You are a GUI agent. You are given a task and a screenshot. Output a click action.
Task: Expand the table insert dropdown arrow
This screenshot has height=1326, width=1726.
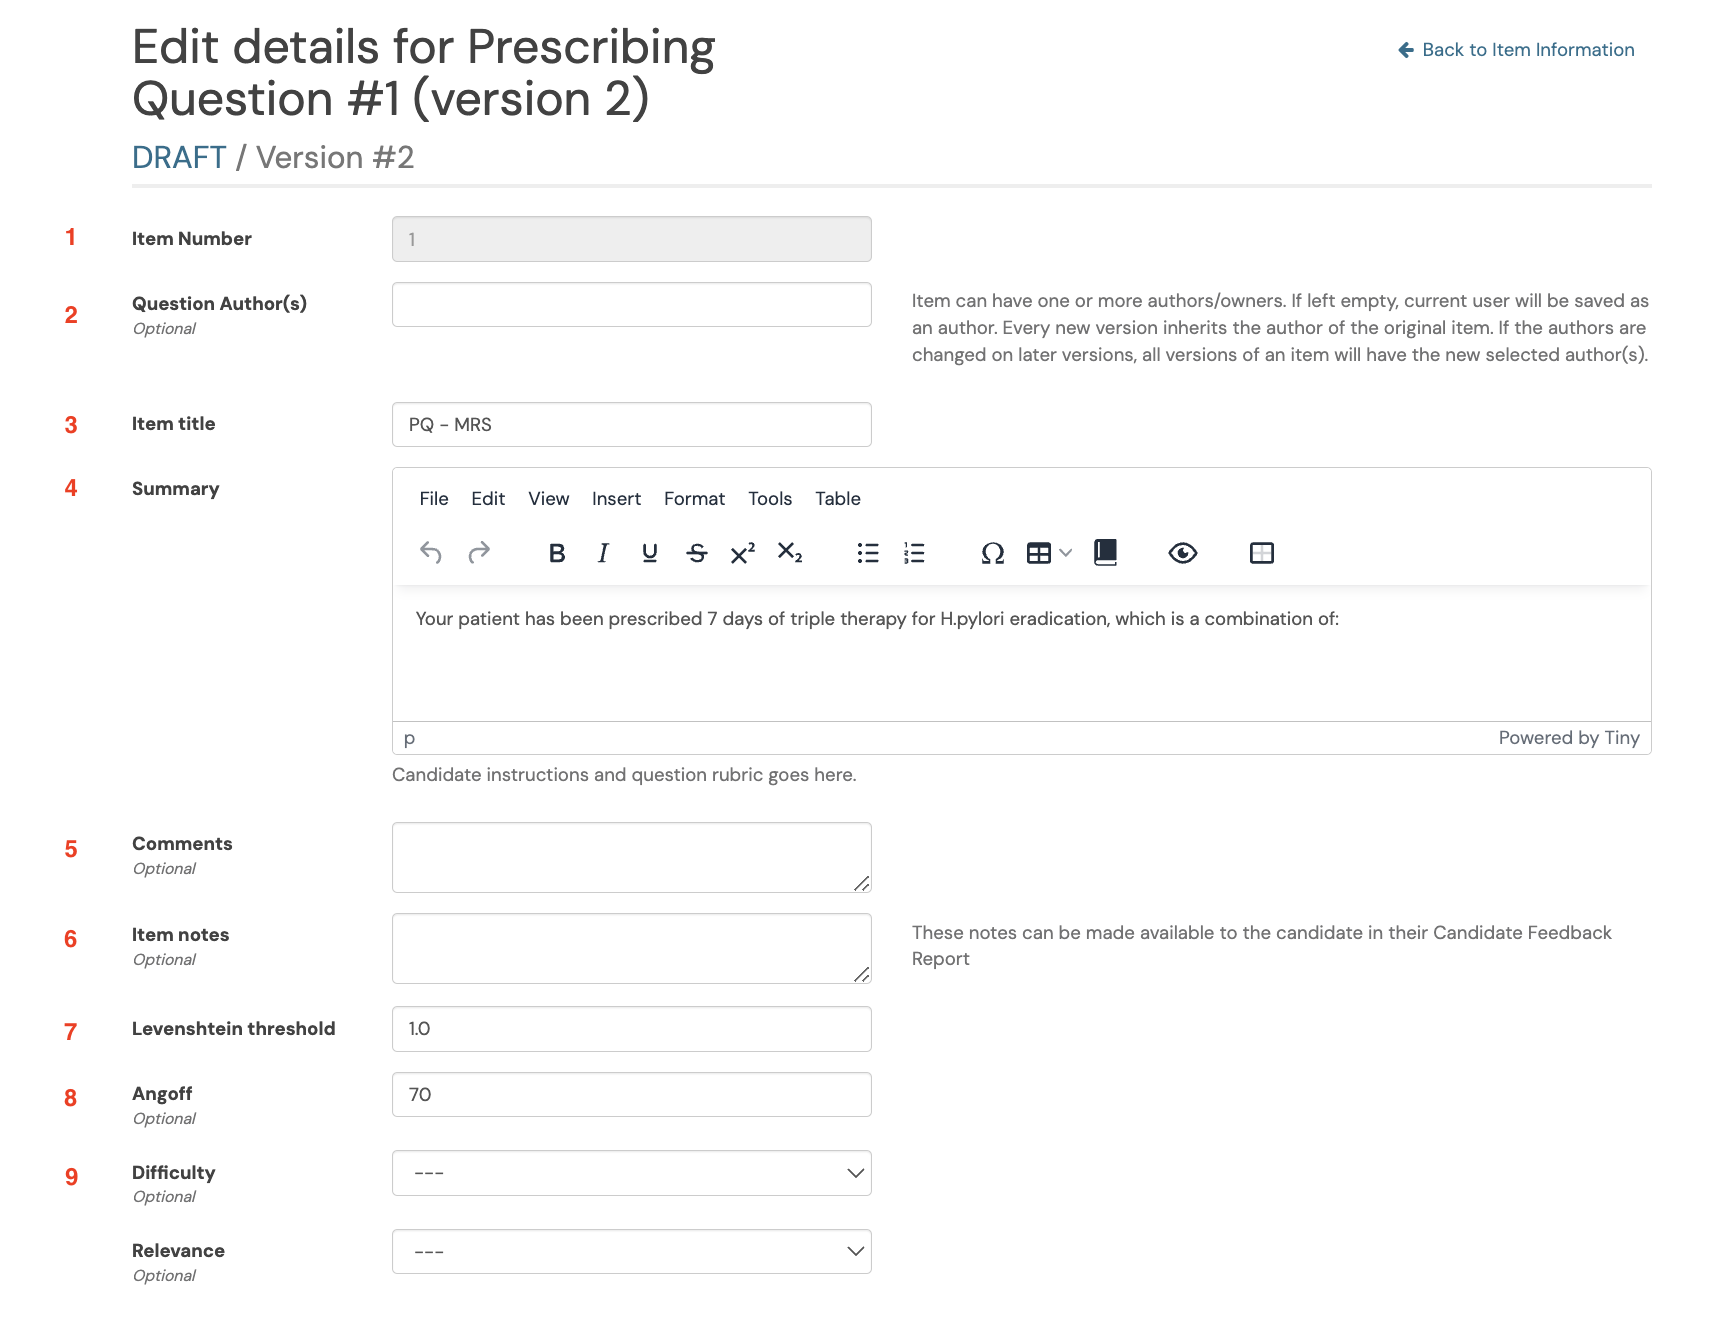(1066, 553)
